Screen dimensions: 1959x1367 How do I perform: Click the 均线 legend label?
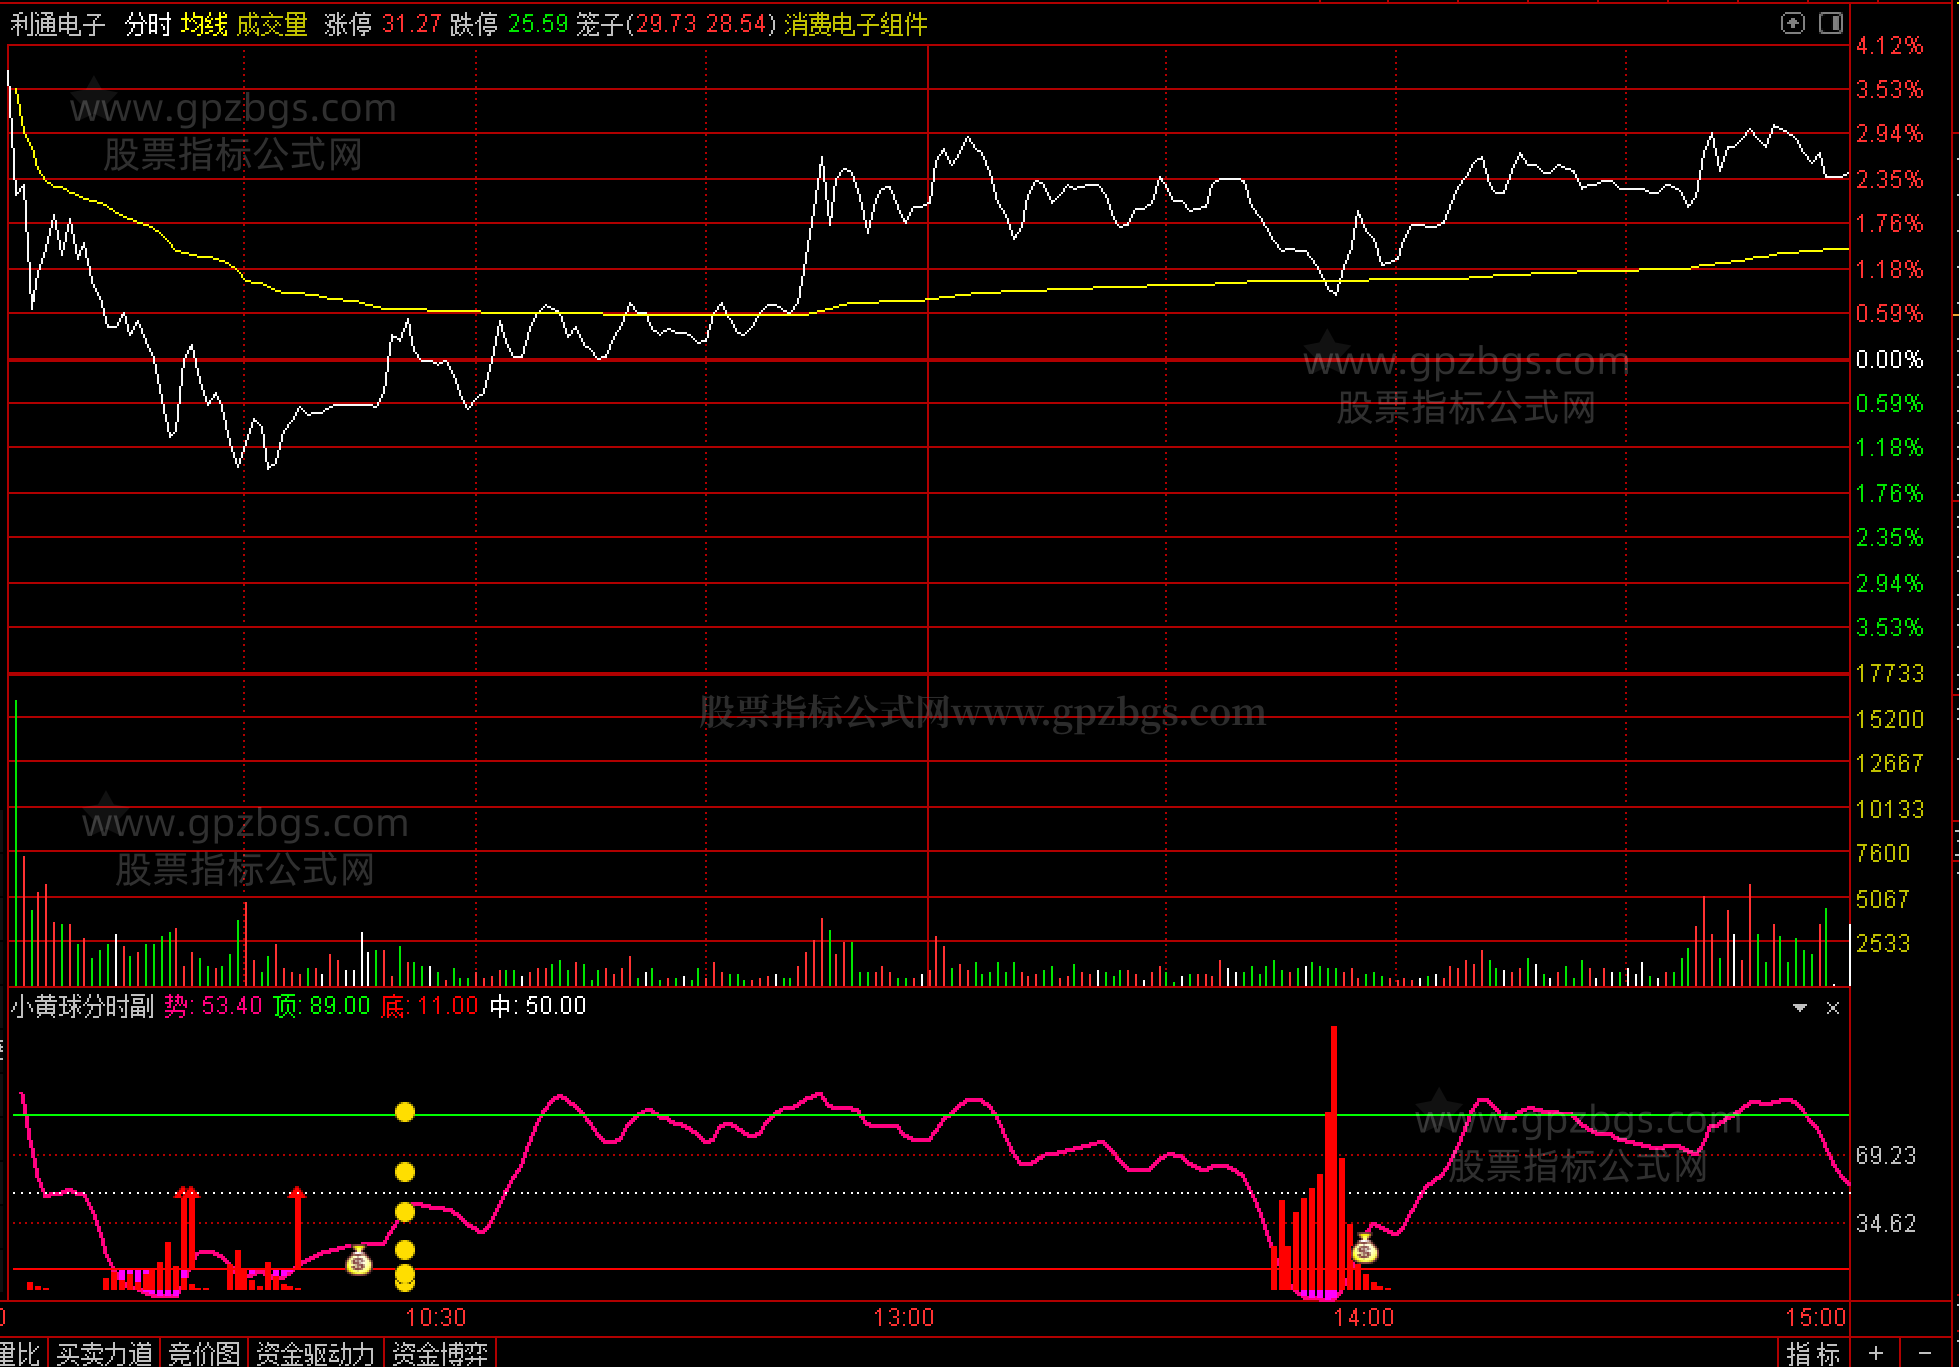pos(205,24)
